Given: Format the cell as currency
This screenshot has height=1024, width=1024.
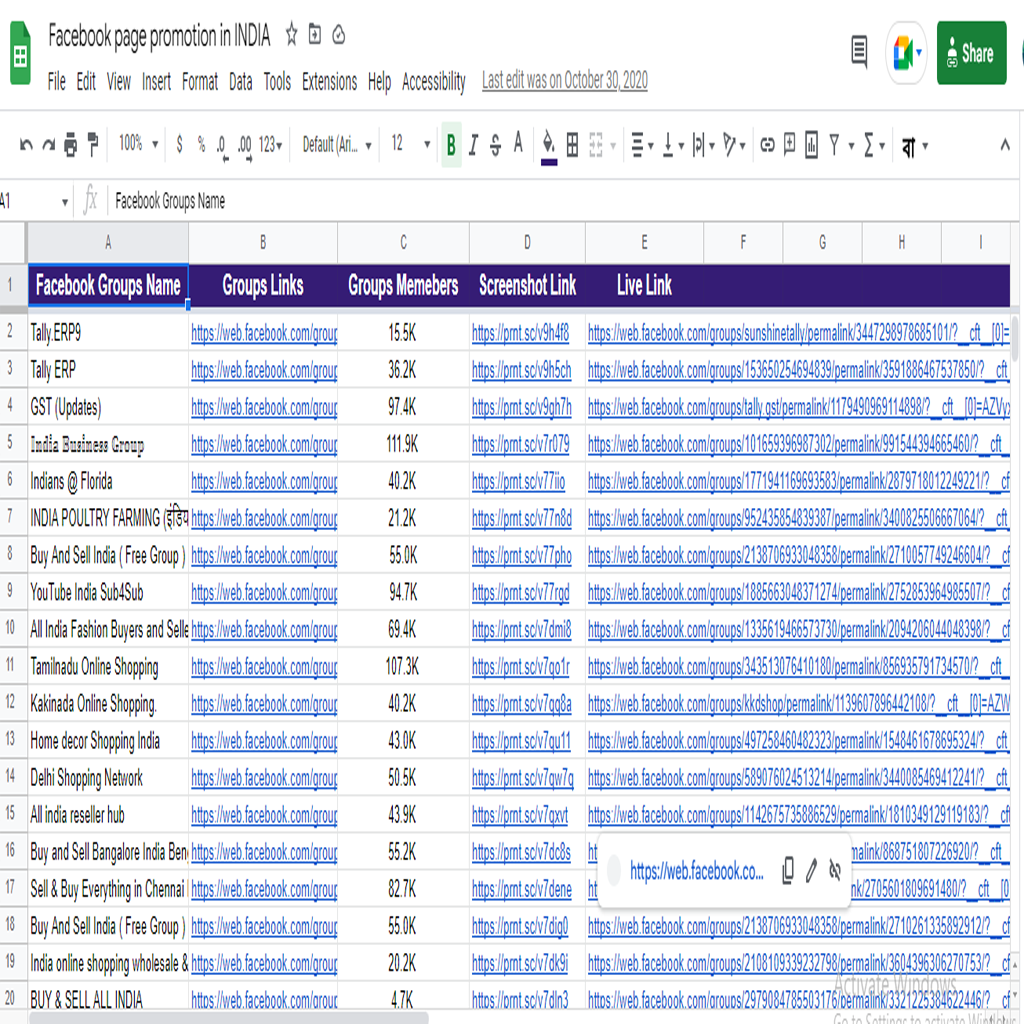Looking at the screenshot, I should [x=180, y=144].
